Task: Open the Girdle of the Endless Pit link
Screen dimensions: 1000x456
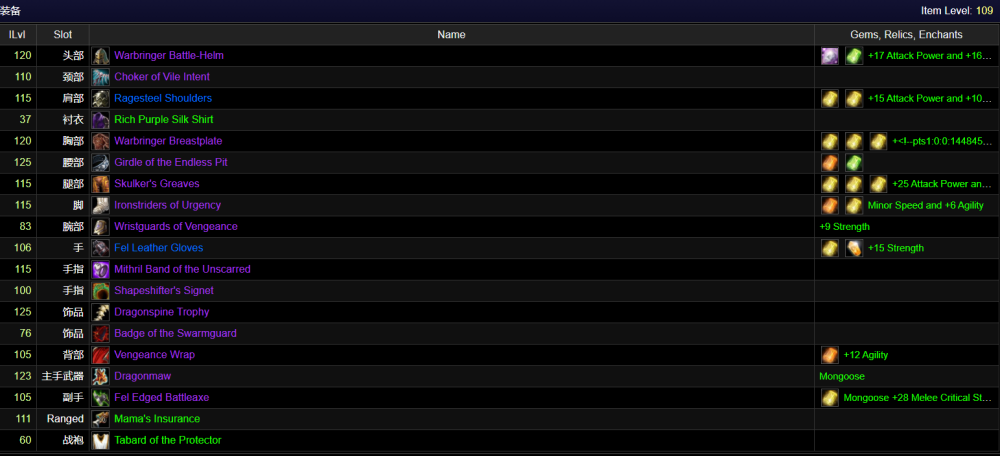Action: pyautogui.click(x=171, y=162)
